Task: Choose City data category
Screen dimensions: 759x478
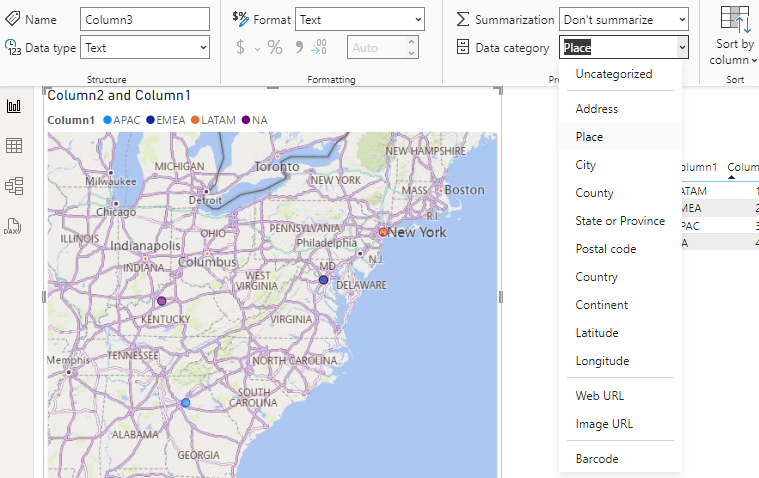Action: point(620,165)
